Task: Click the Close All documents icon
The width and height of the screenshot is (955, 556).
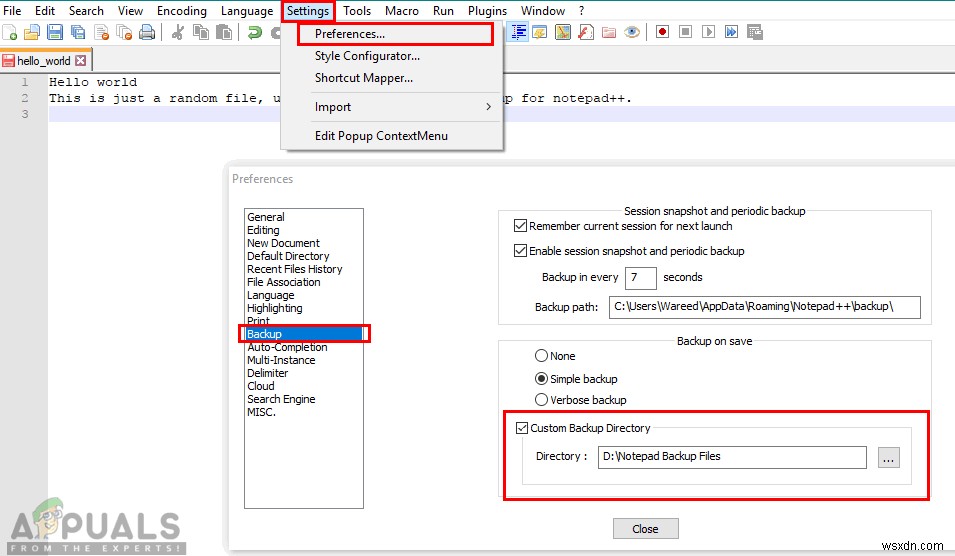Action: pos(124,32)
